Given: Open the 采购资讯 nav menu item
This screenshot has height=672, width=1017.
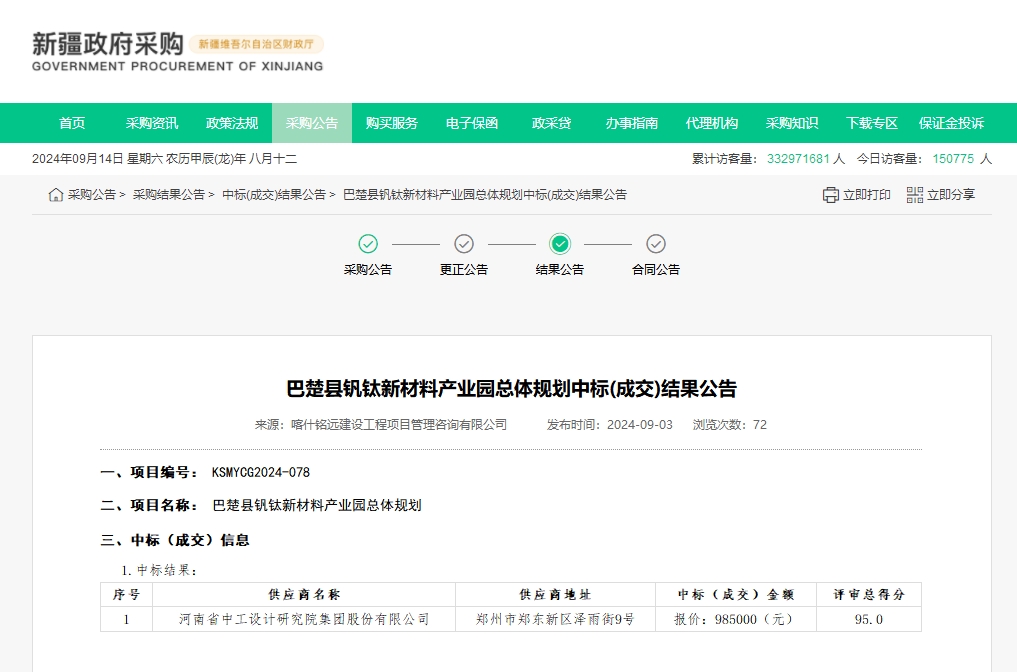Looking at the screenshot, I should pos(152,123).
